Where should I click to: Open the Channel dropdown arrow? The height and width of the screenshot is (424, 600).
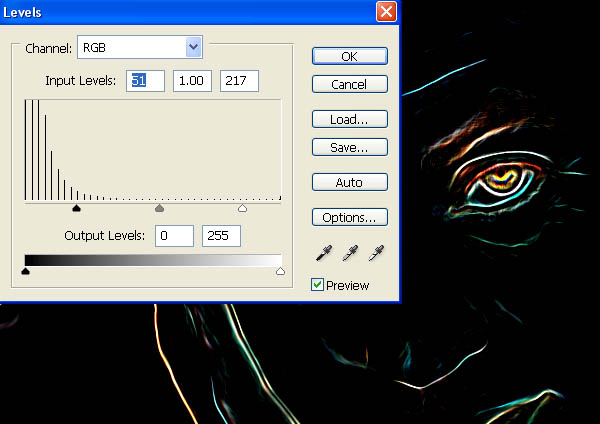(194, 47)
